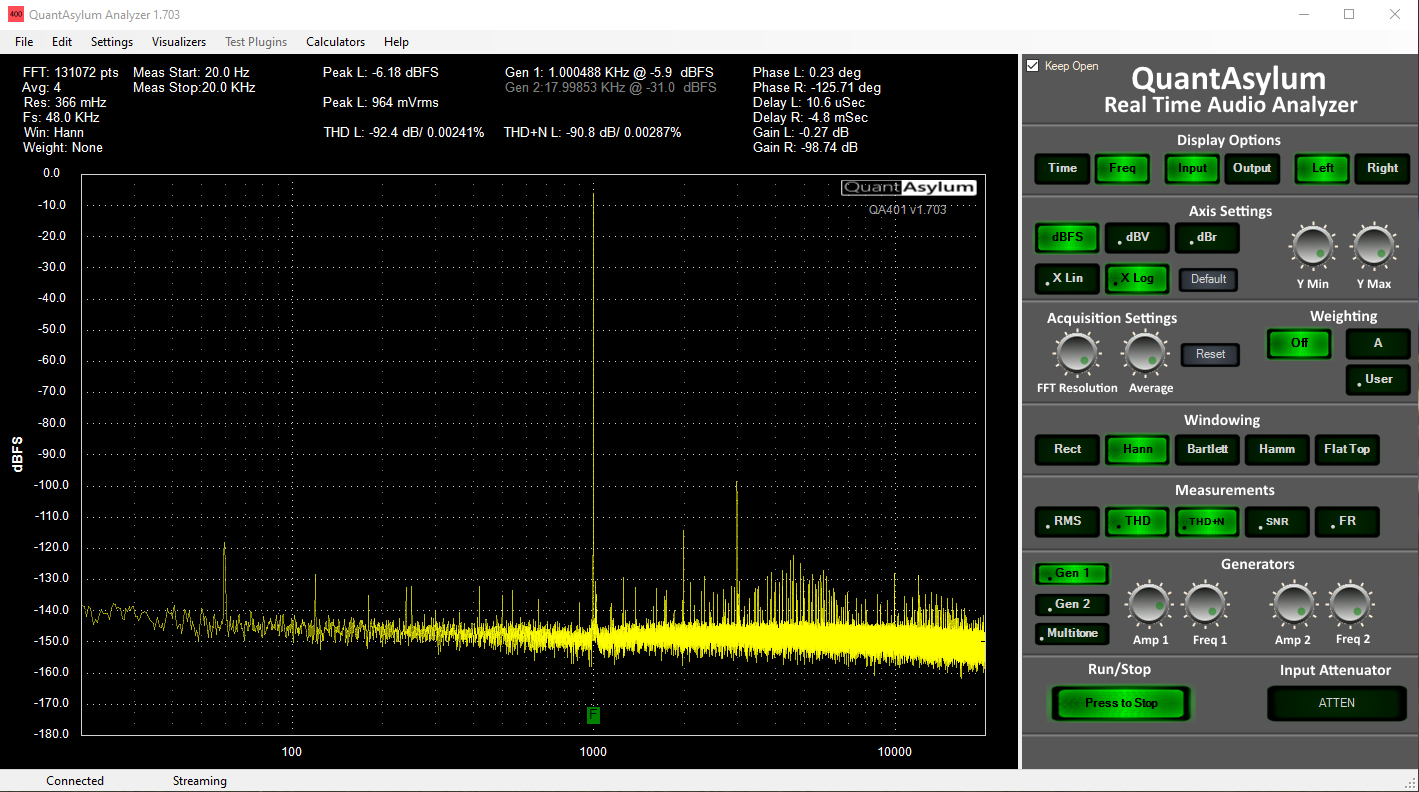Click the Average knob
Screen dimensions: 1419x792
1146,353
